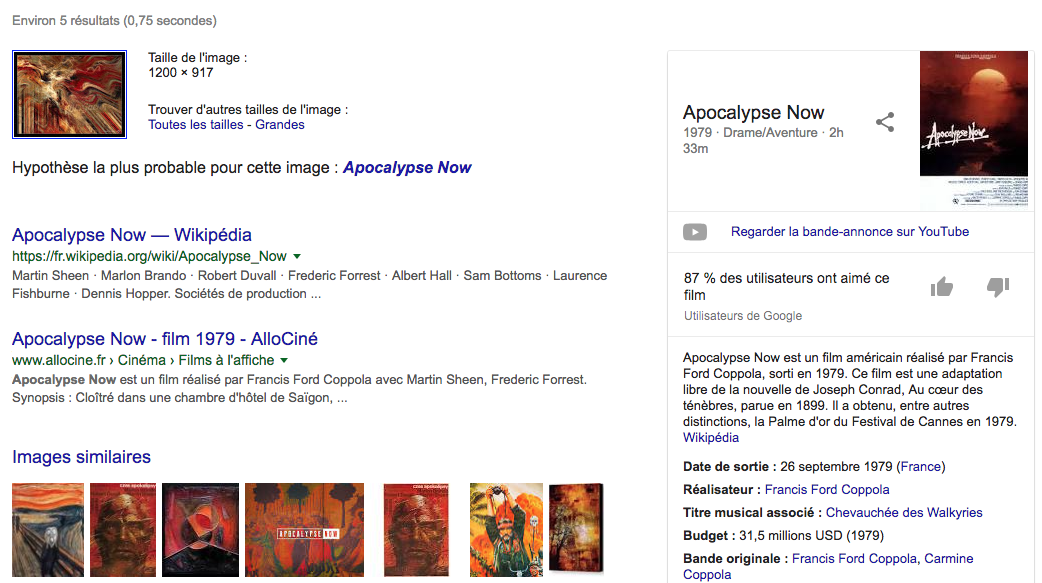Click the thumbs down icon
This screenshot has height=583, width=1042.
[x=998, y=287]
